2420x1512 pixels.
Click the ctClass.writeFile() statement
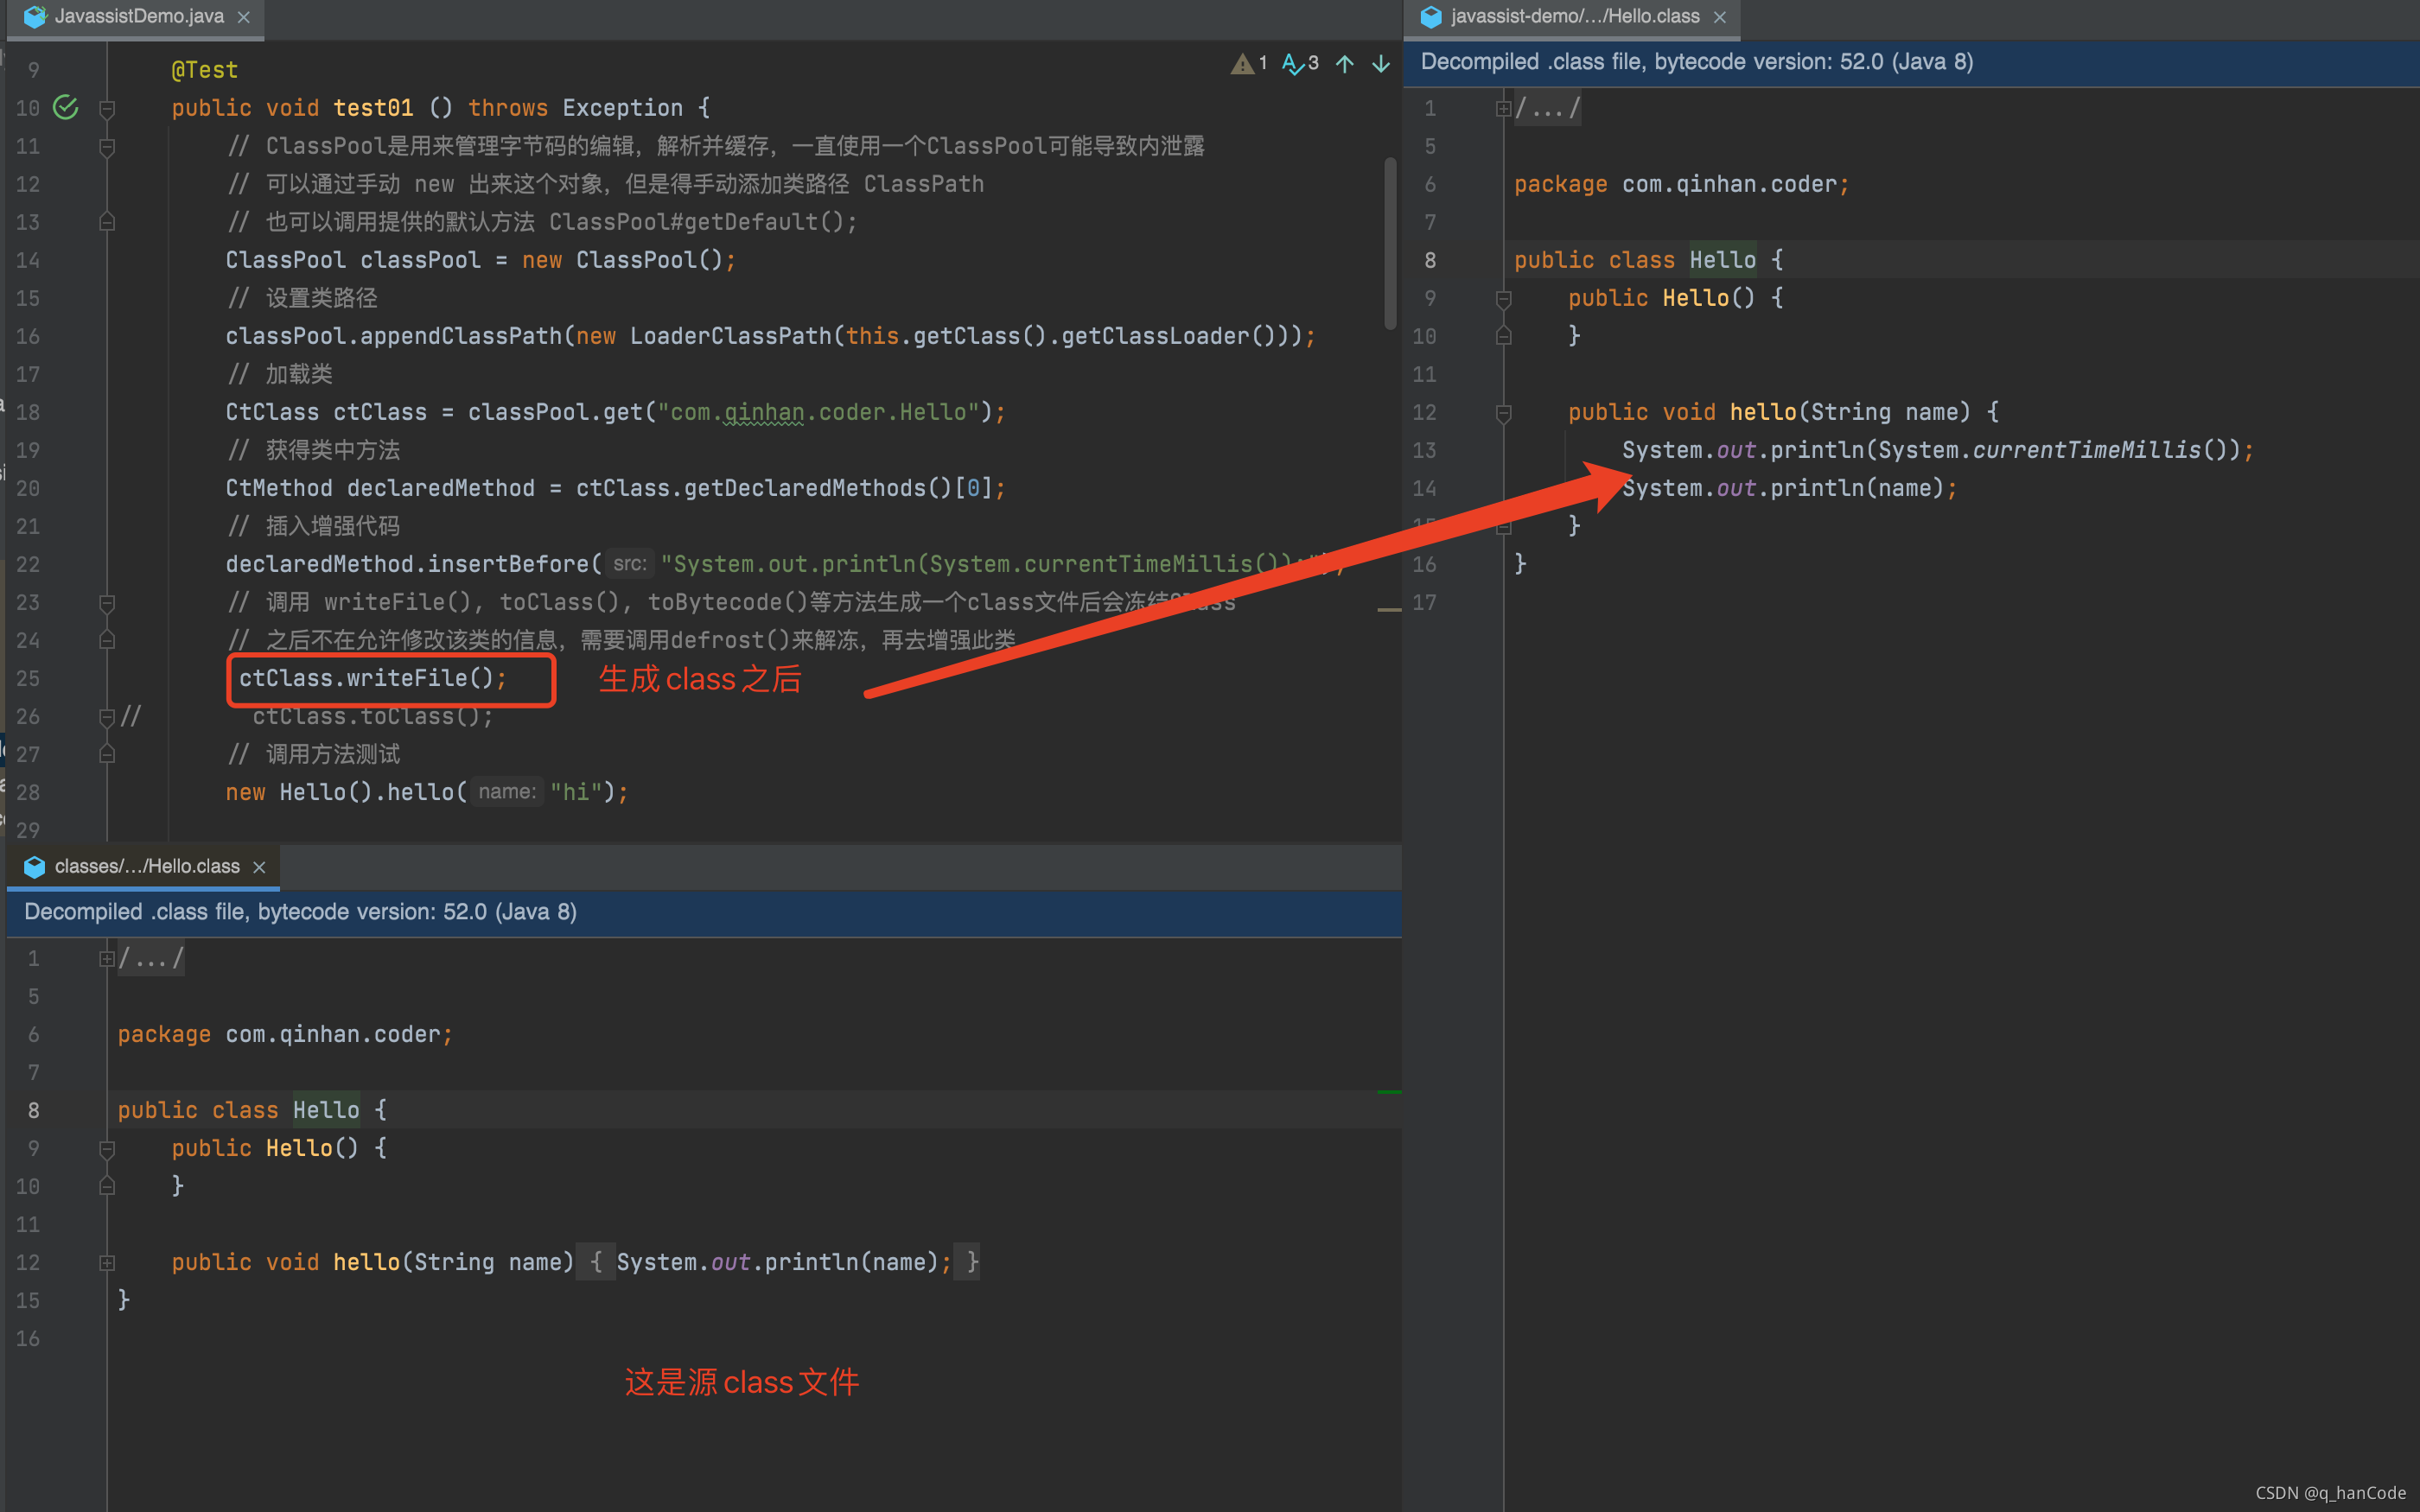tap(373, 678)
